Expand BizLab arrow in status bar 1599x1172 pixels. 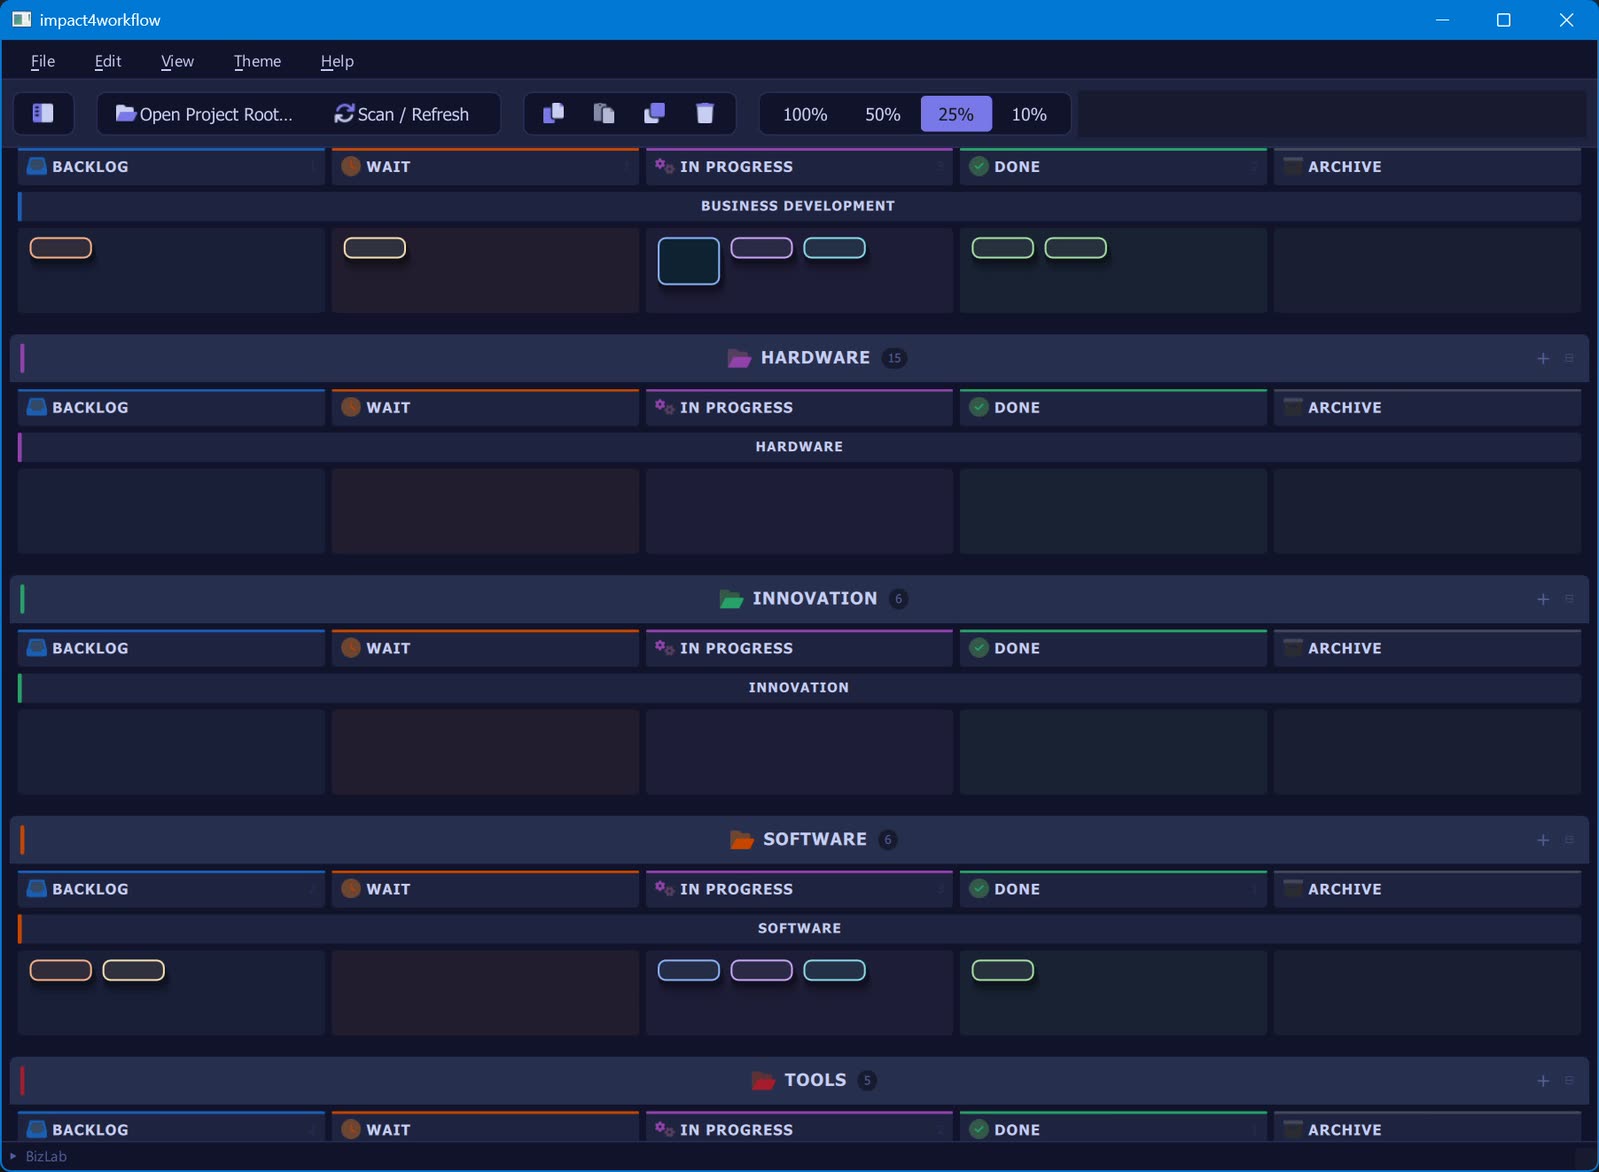(13, 1156)
